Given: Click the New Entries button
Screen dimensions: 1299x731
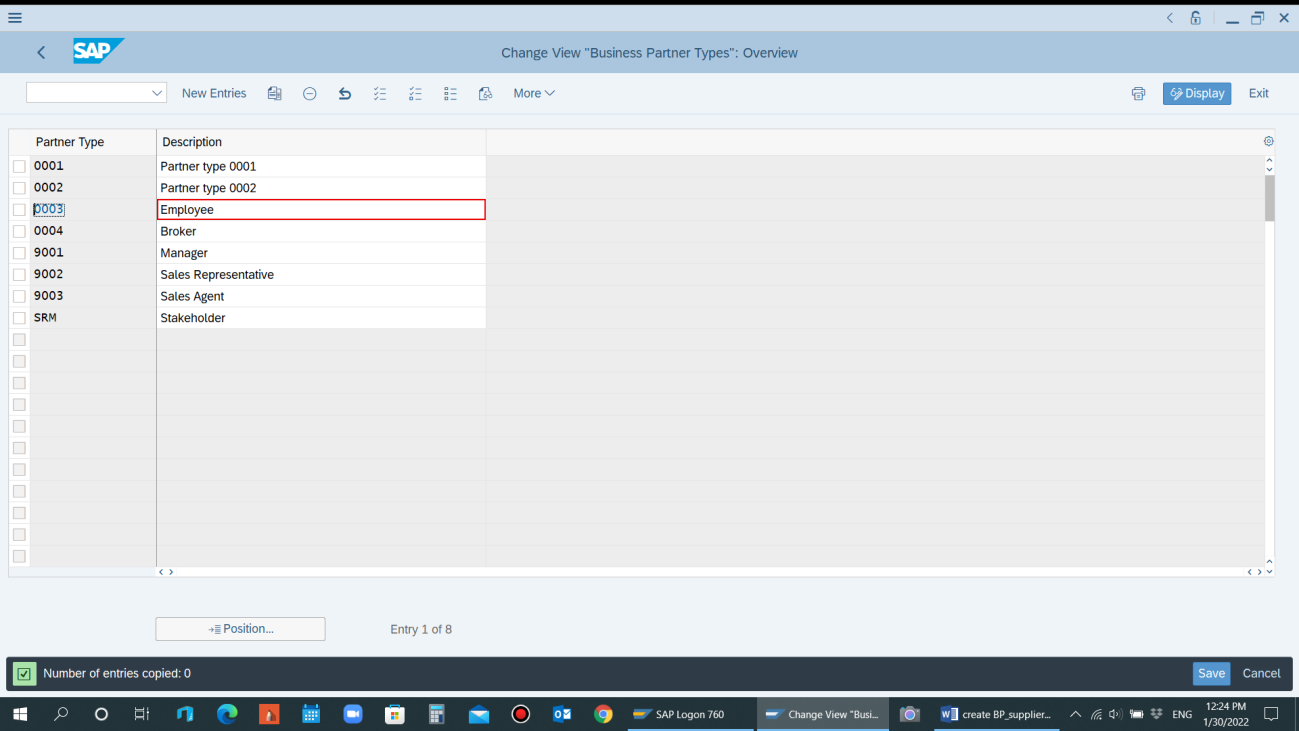Looking at the screenshot, I should 213,93.
